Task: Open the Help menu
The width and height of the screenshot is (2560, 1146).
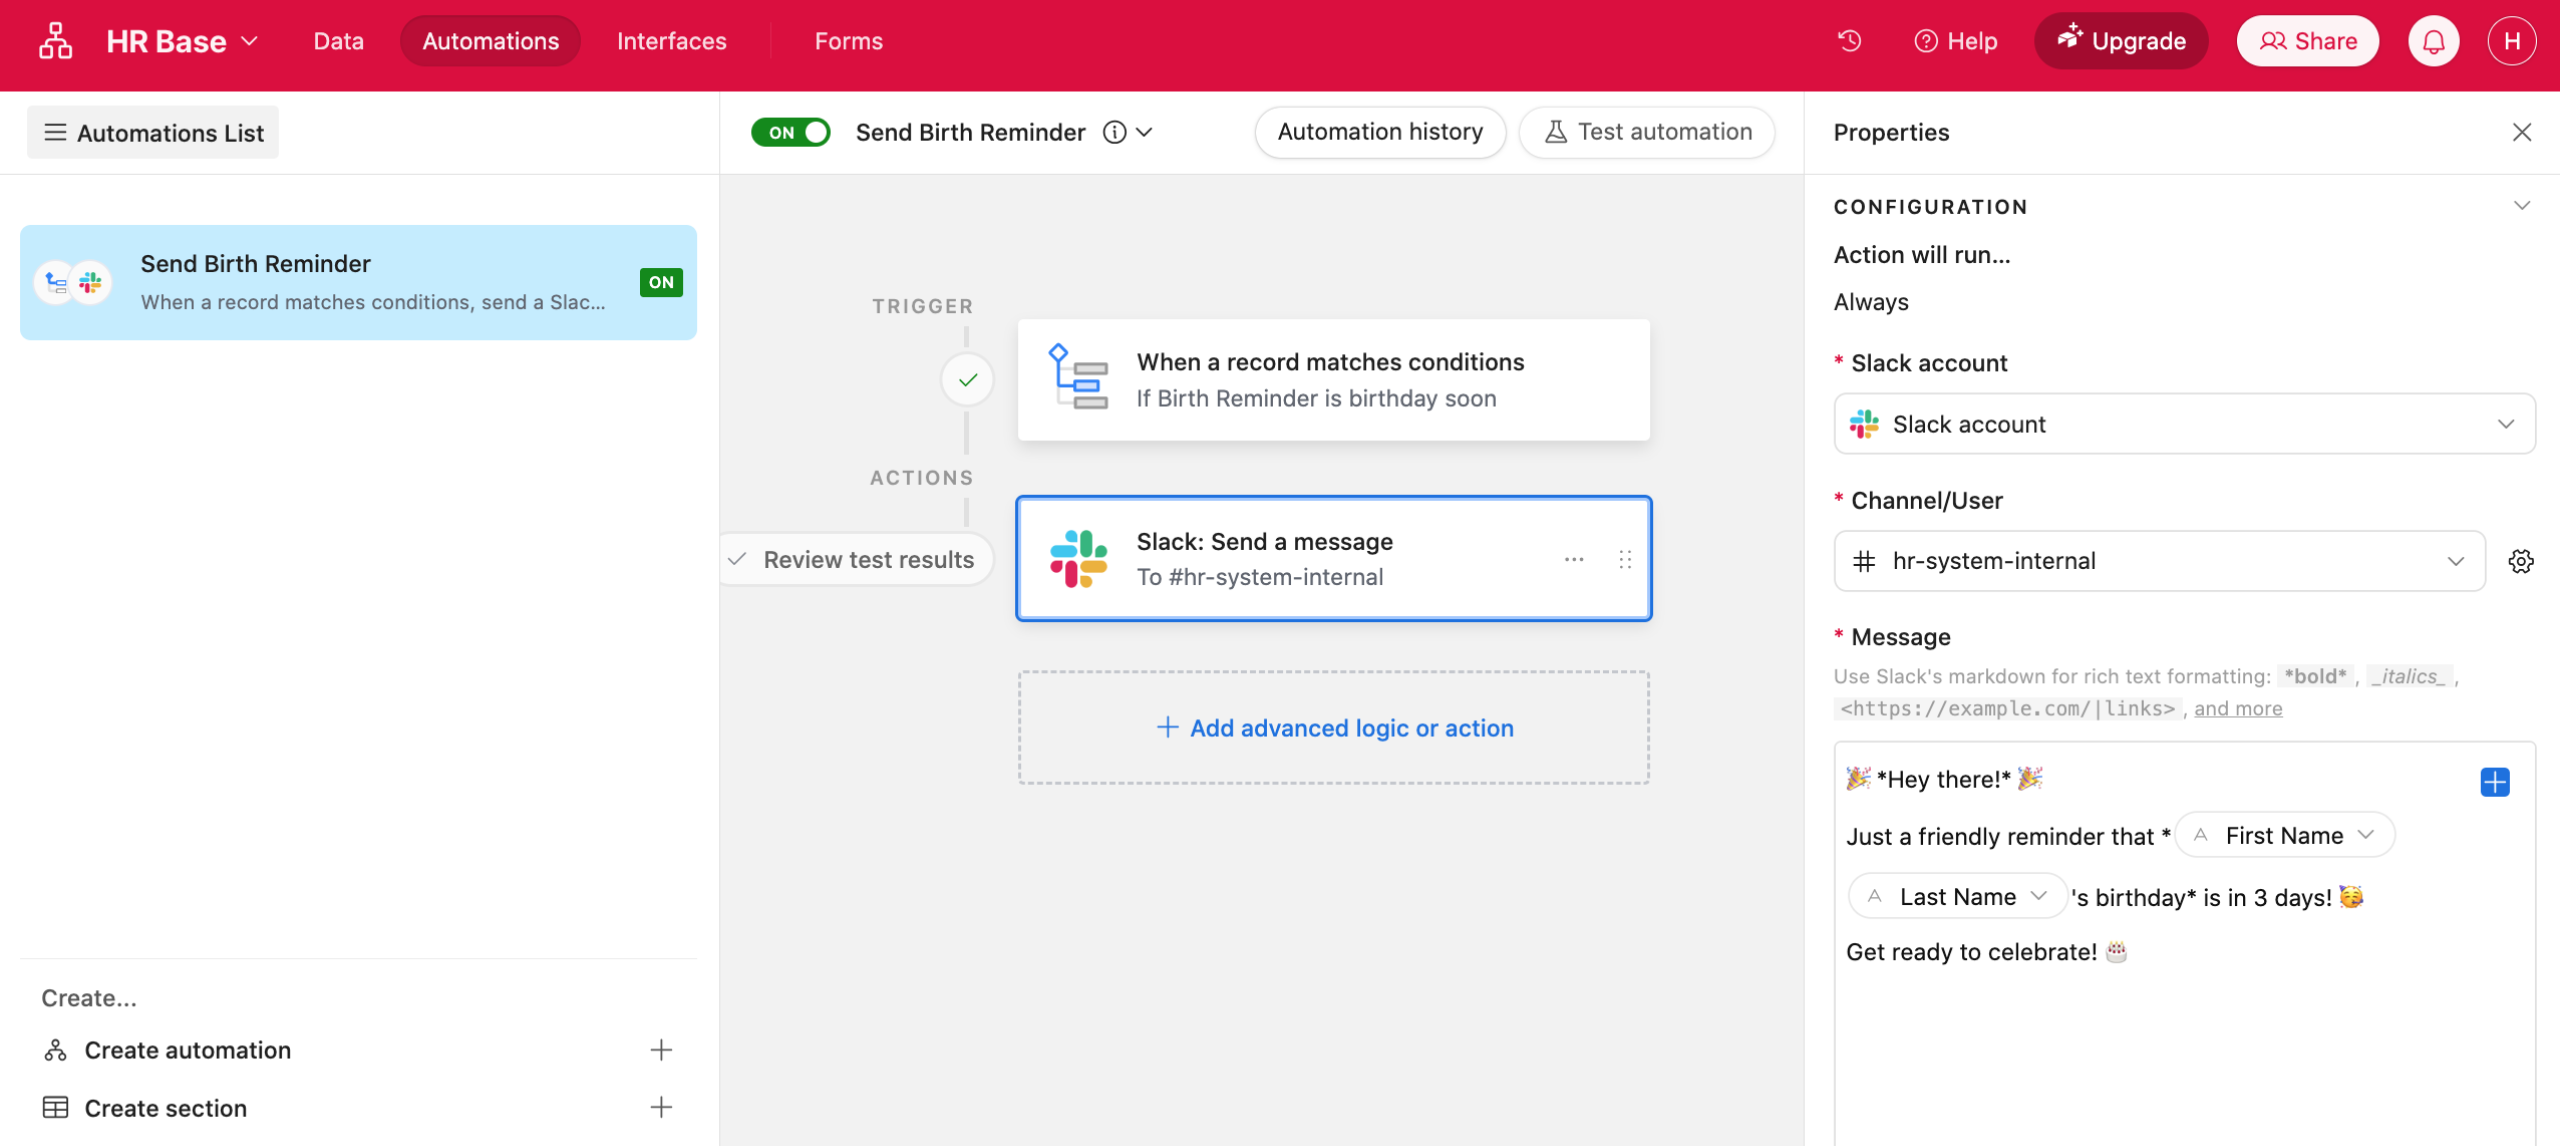Action: [1955, 41]
